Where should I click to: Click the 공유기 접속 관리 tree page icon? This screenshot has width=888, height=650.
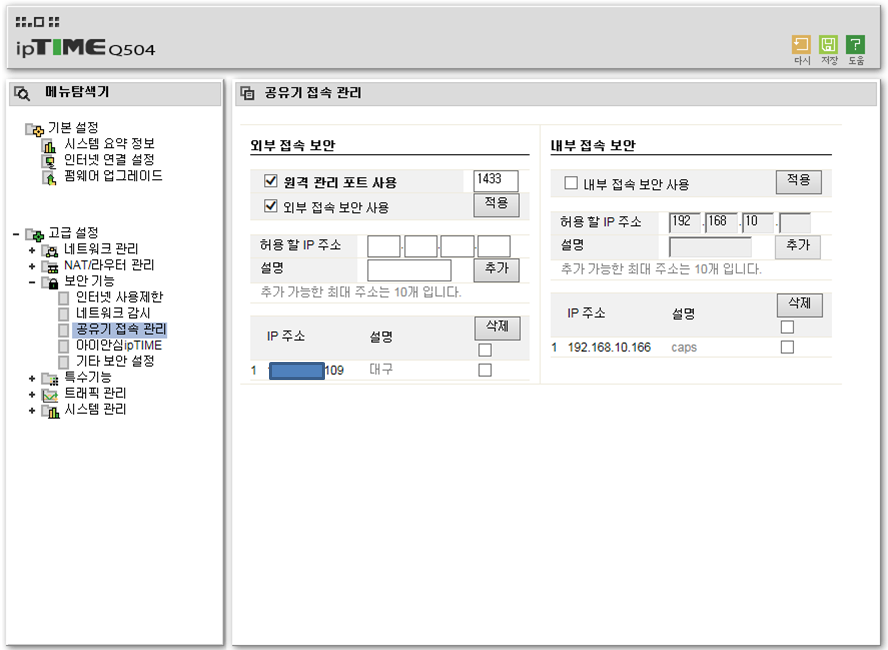[x=64, y=330]
